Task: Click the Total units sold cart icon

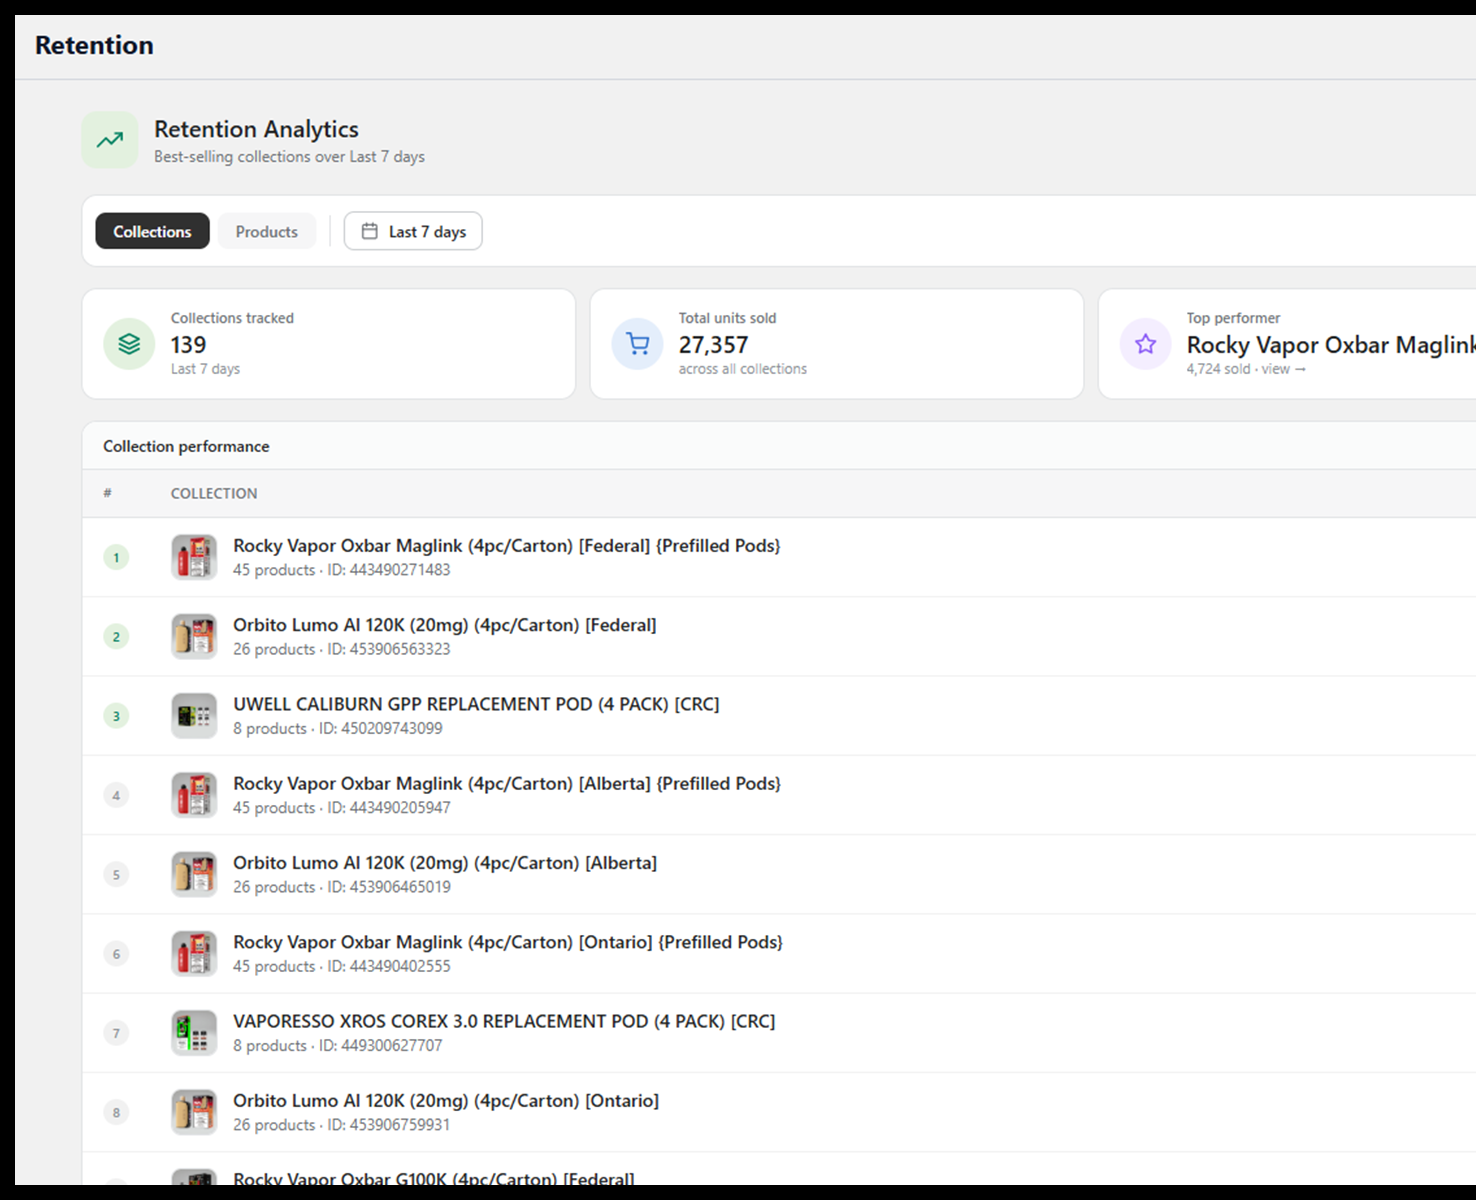Action: 637,344
